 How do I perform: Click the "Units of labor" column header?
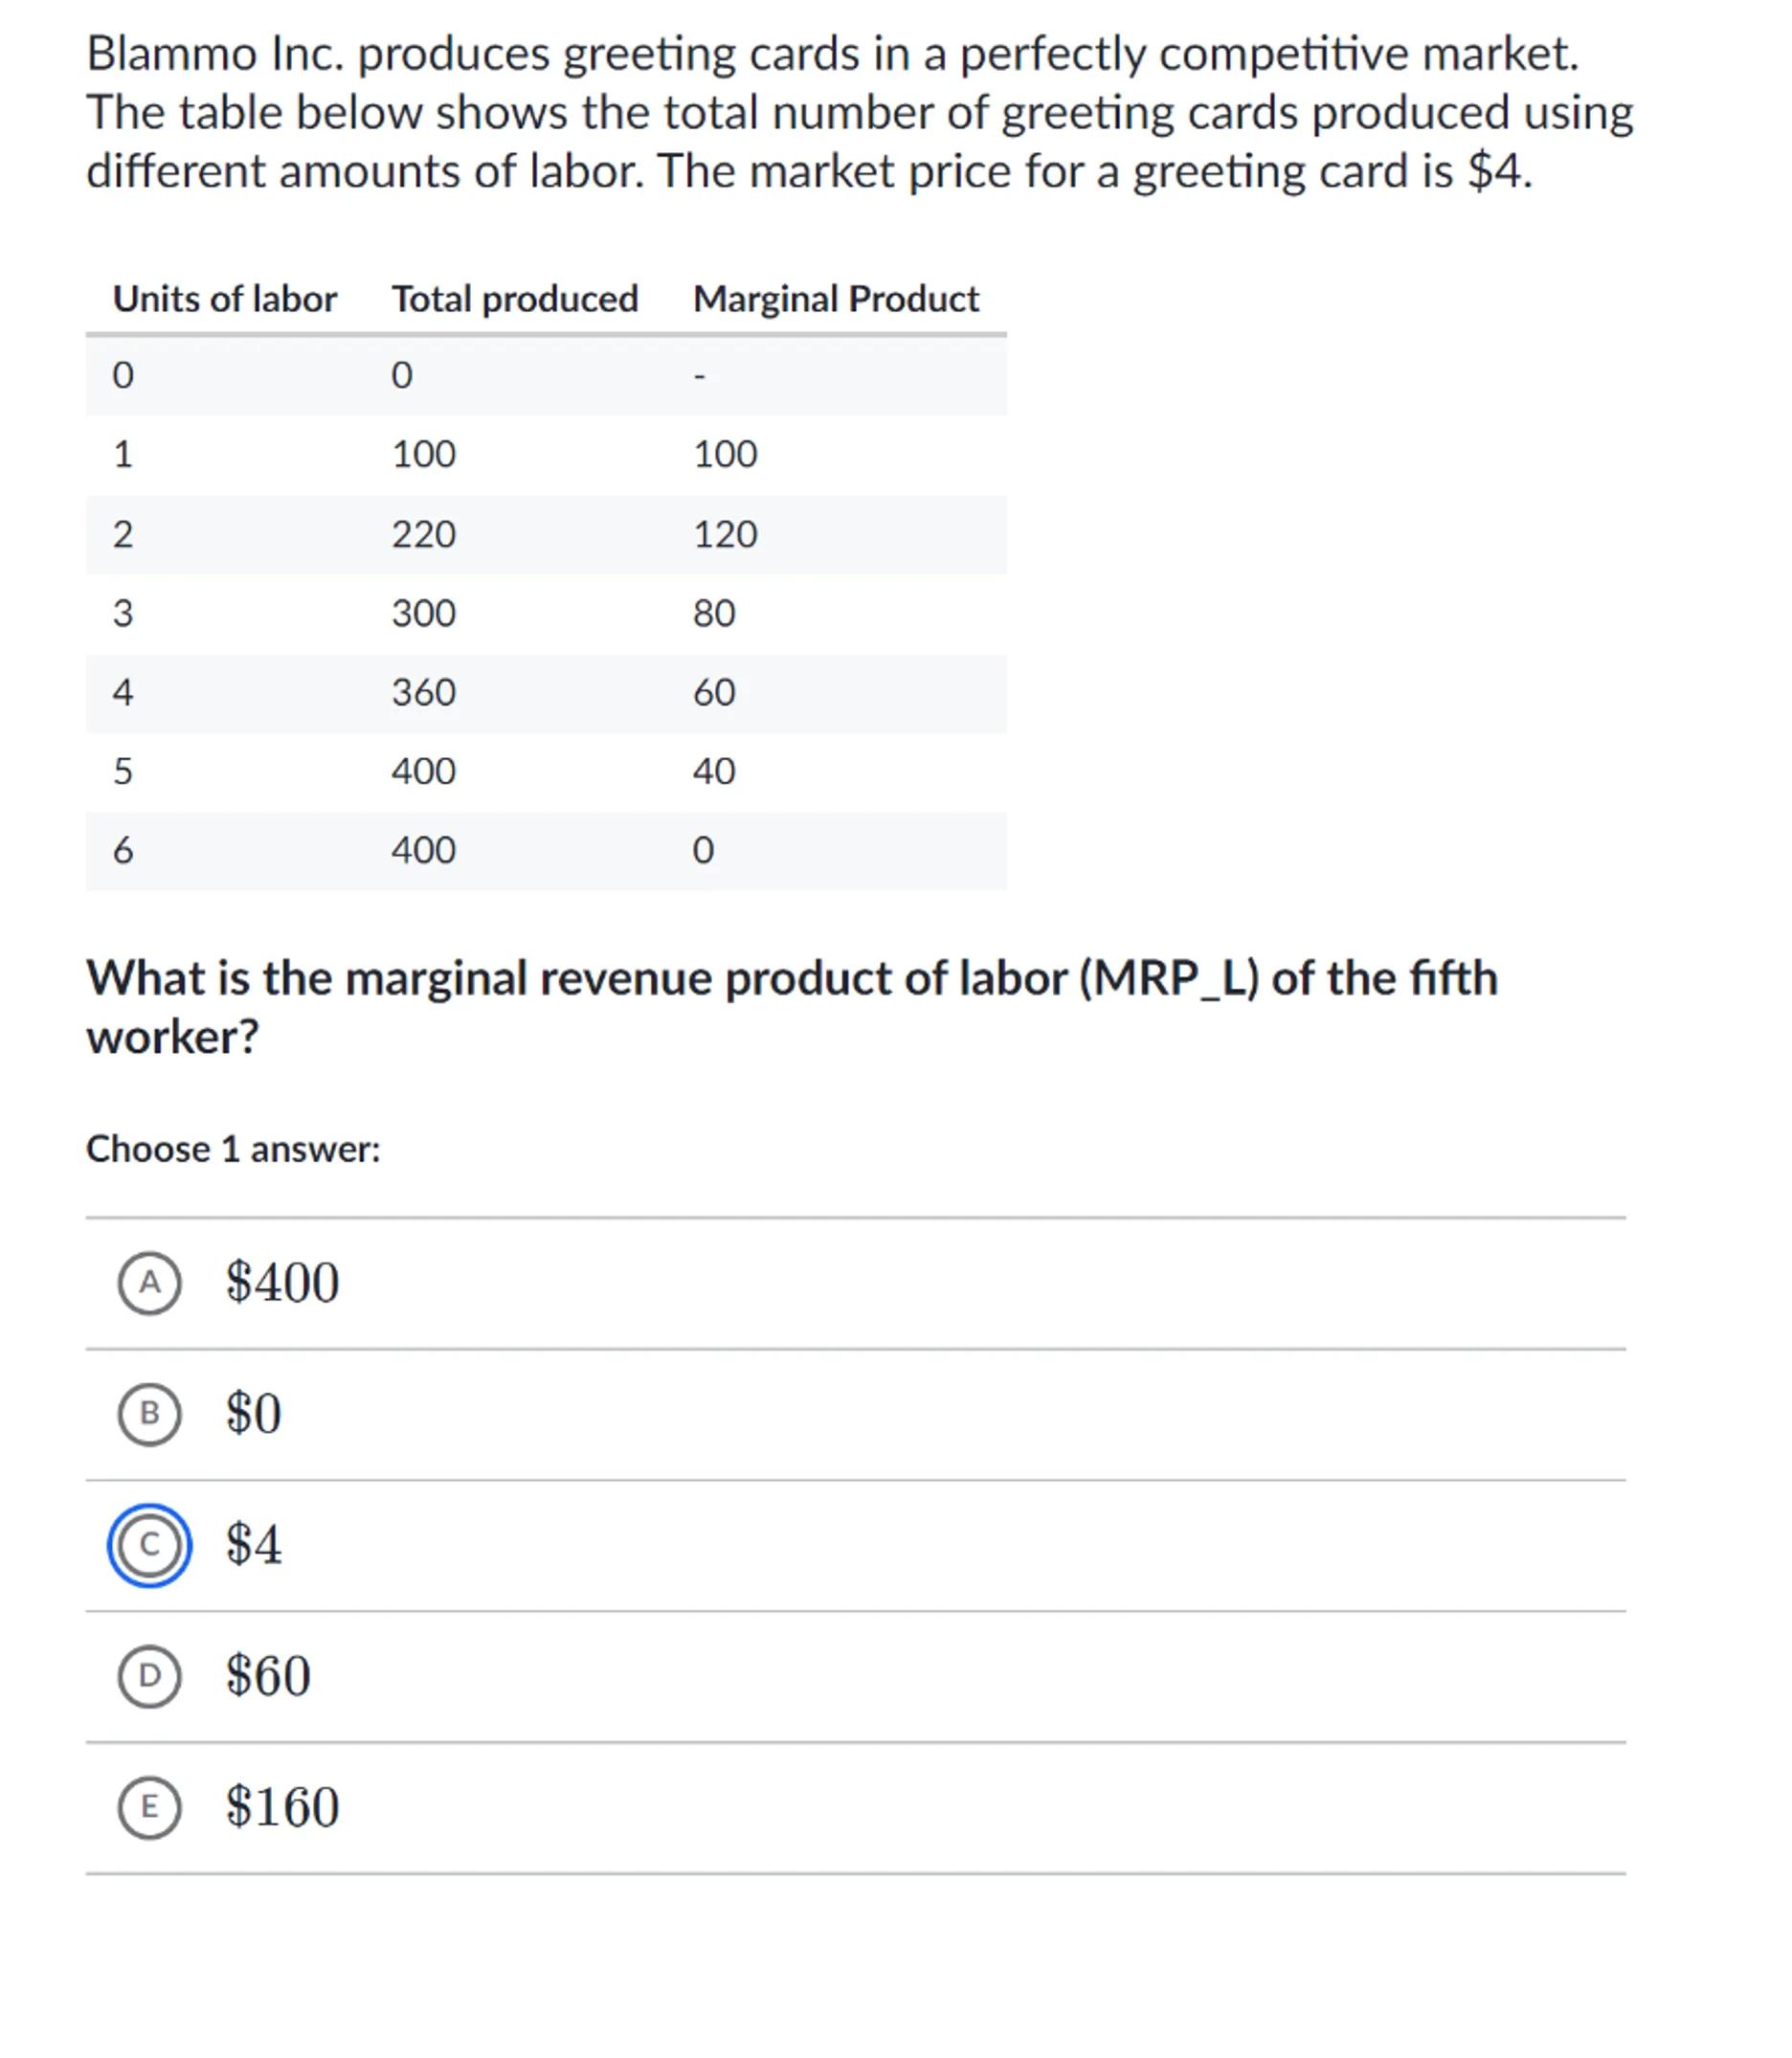224,299
